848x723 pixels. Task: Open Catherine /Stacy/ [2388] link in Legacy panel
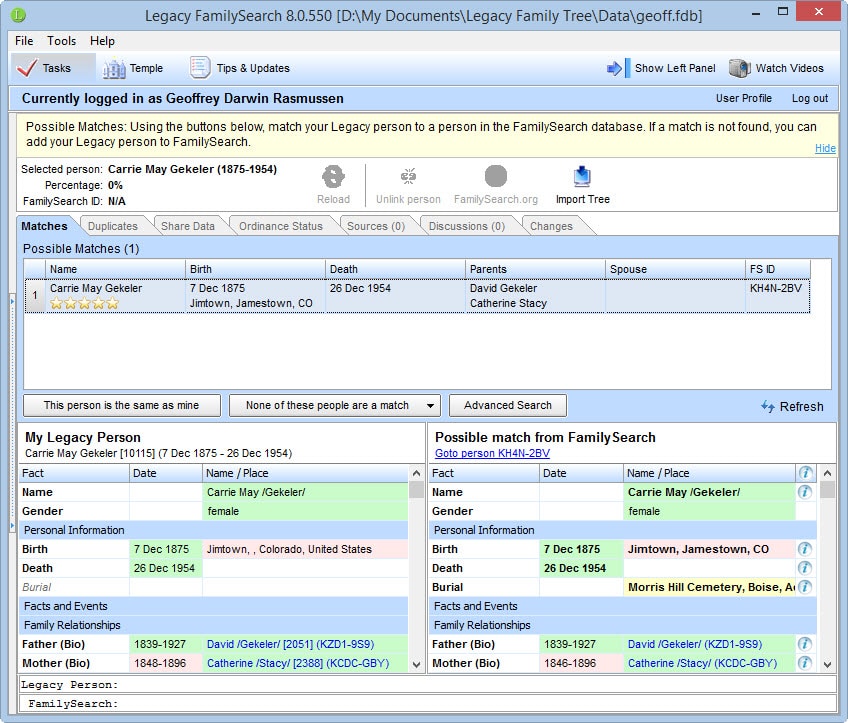[x=298, y=663]
